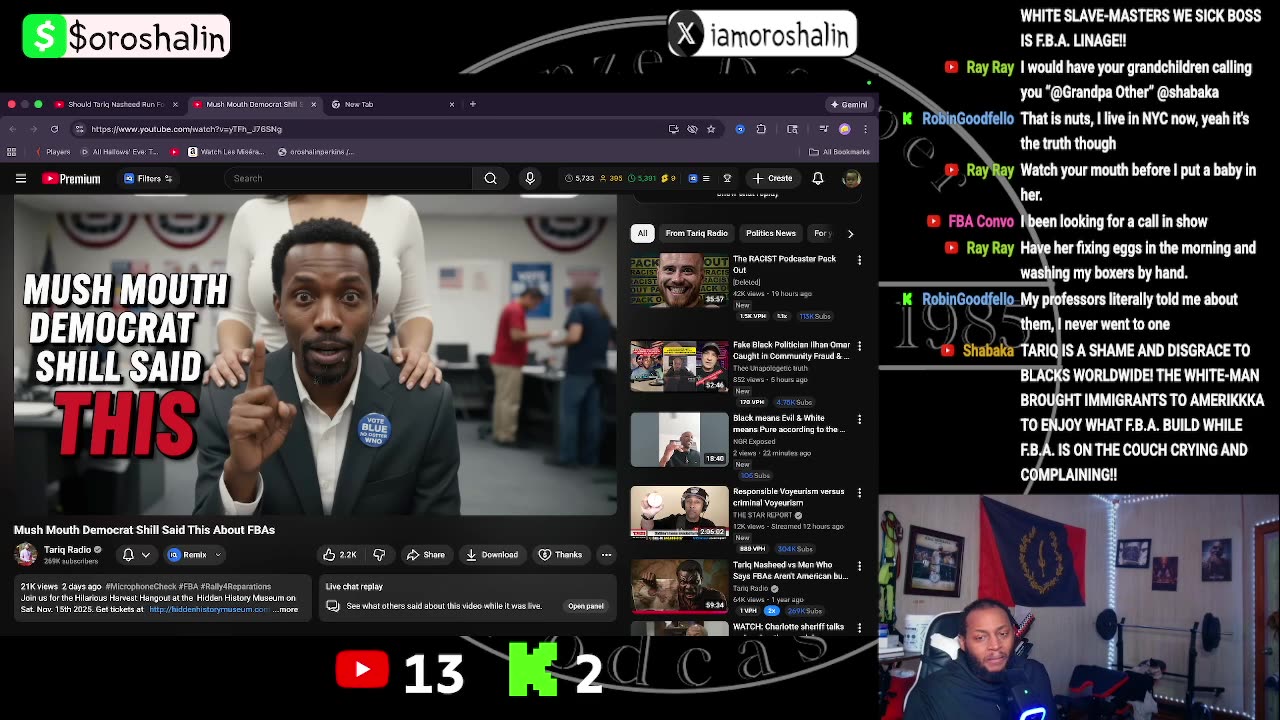The image size is (1280, 720).
Task: Close the New Tab tab
Action: point(451,104)
